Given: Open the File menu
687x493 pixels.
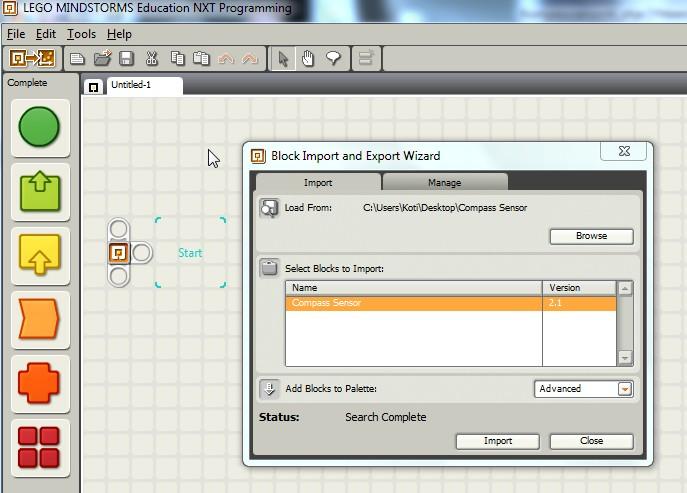Looking at the screenshot, I should coord(16,34).
